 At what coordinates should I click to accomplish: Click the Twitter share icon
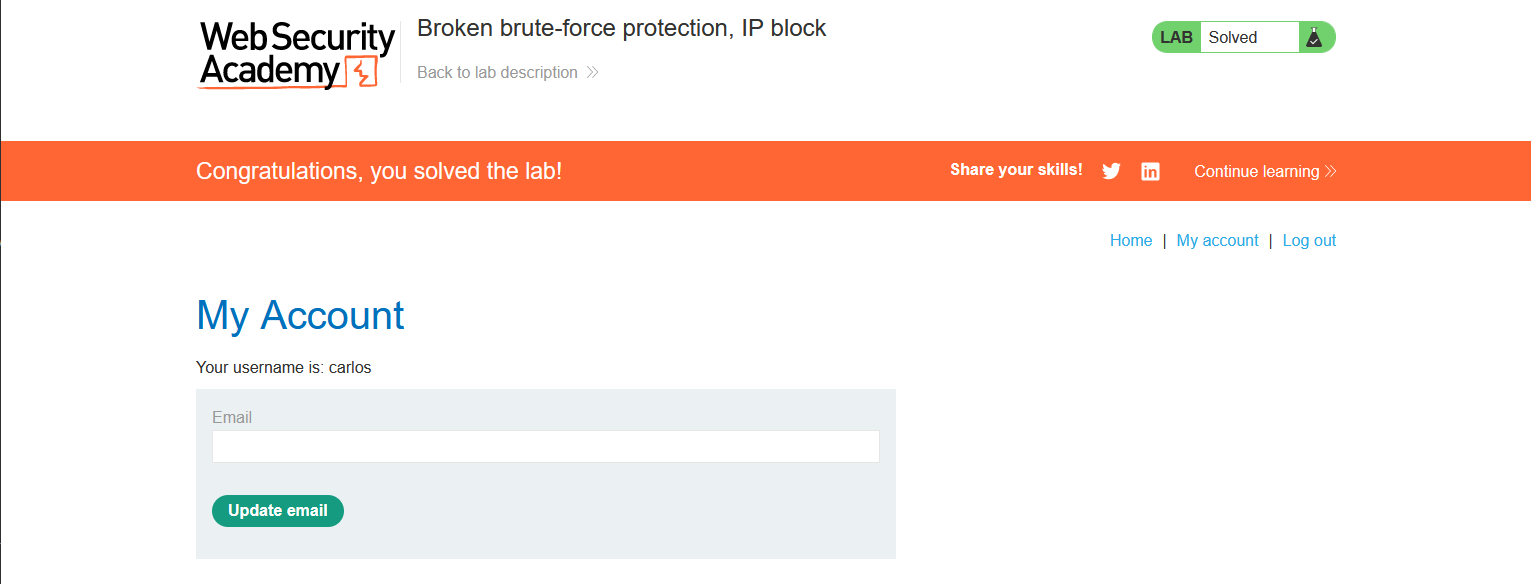coord(1111,171)
